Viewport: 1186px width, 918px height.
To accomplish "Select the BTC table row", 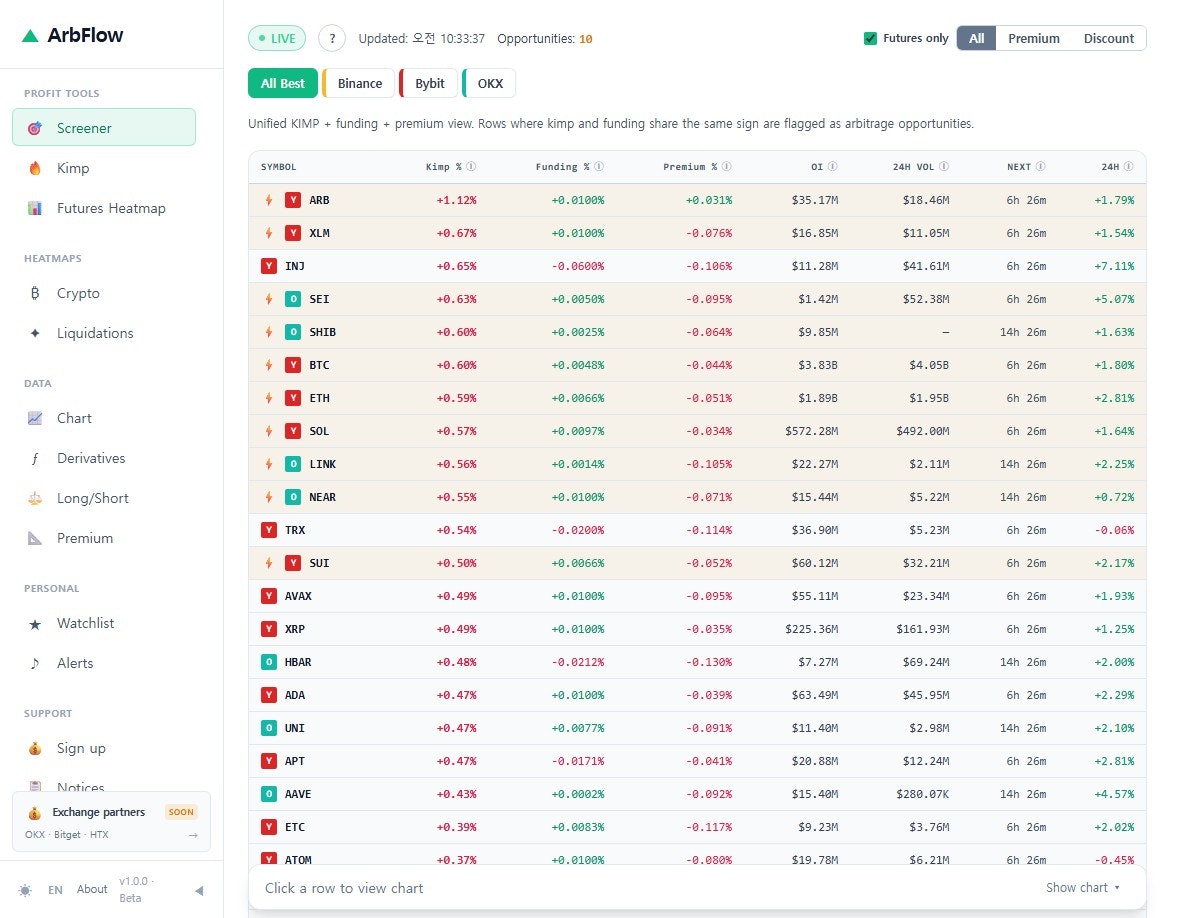I will (697, 365).
